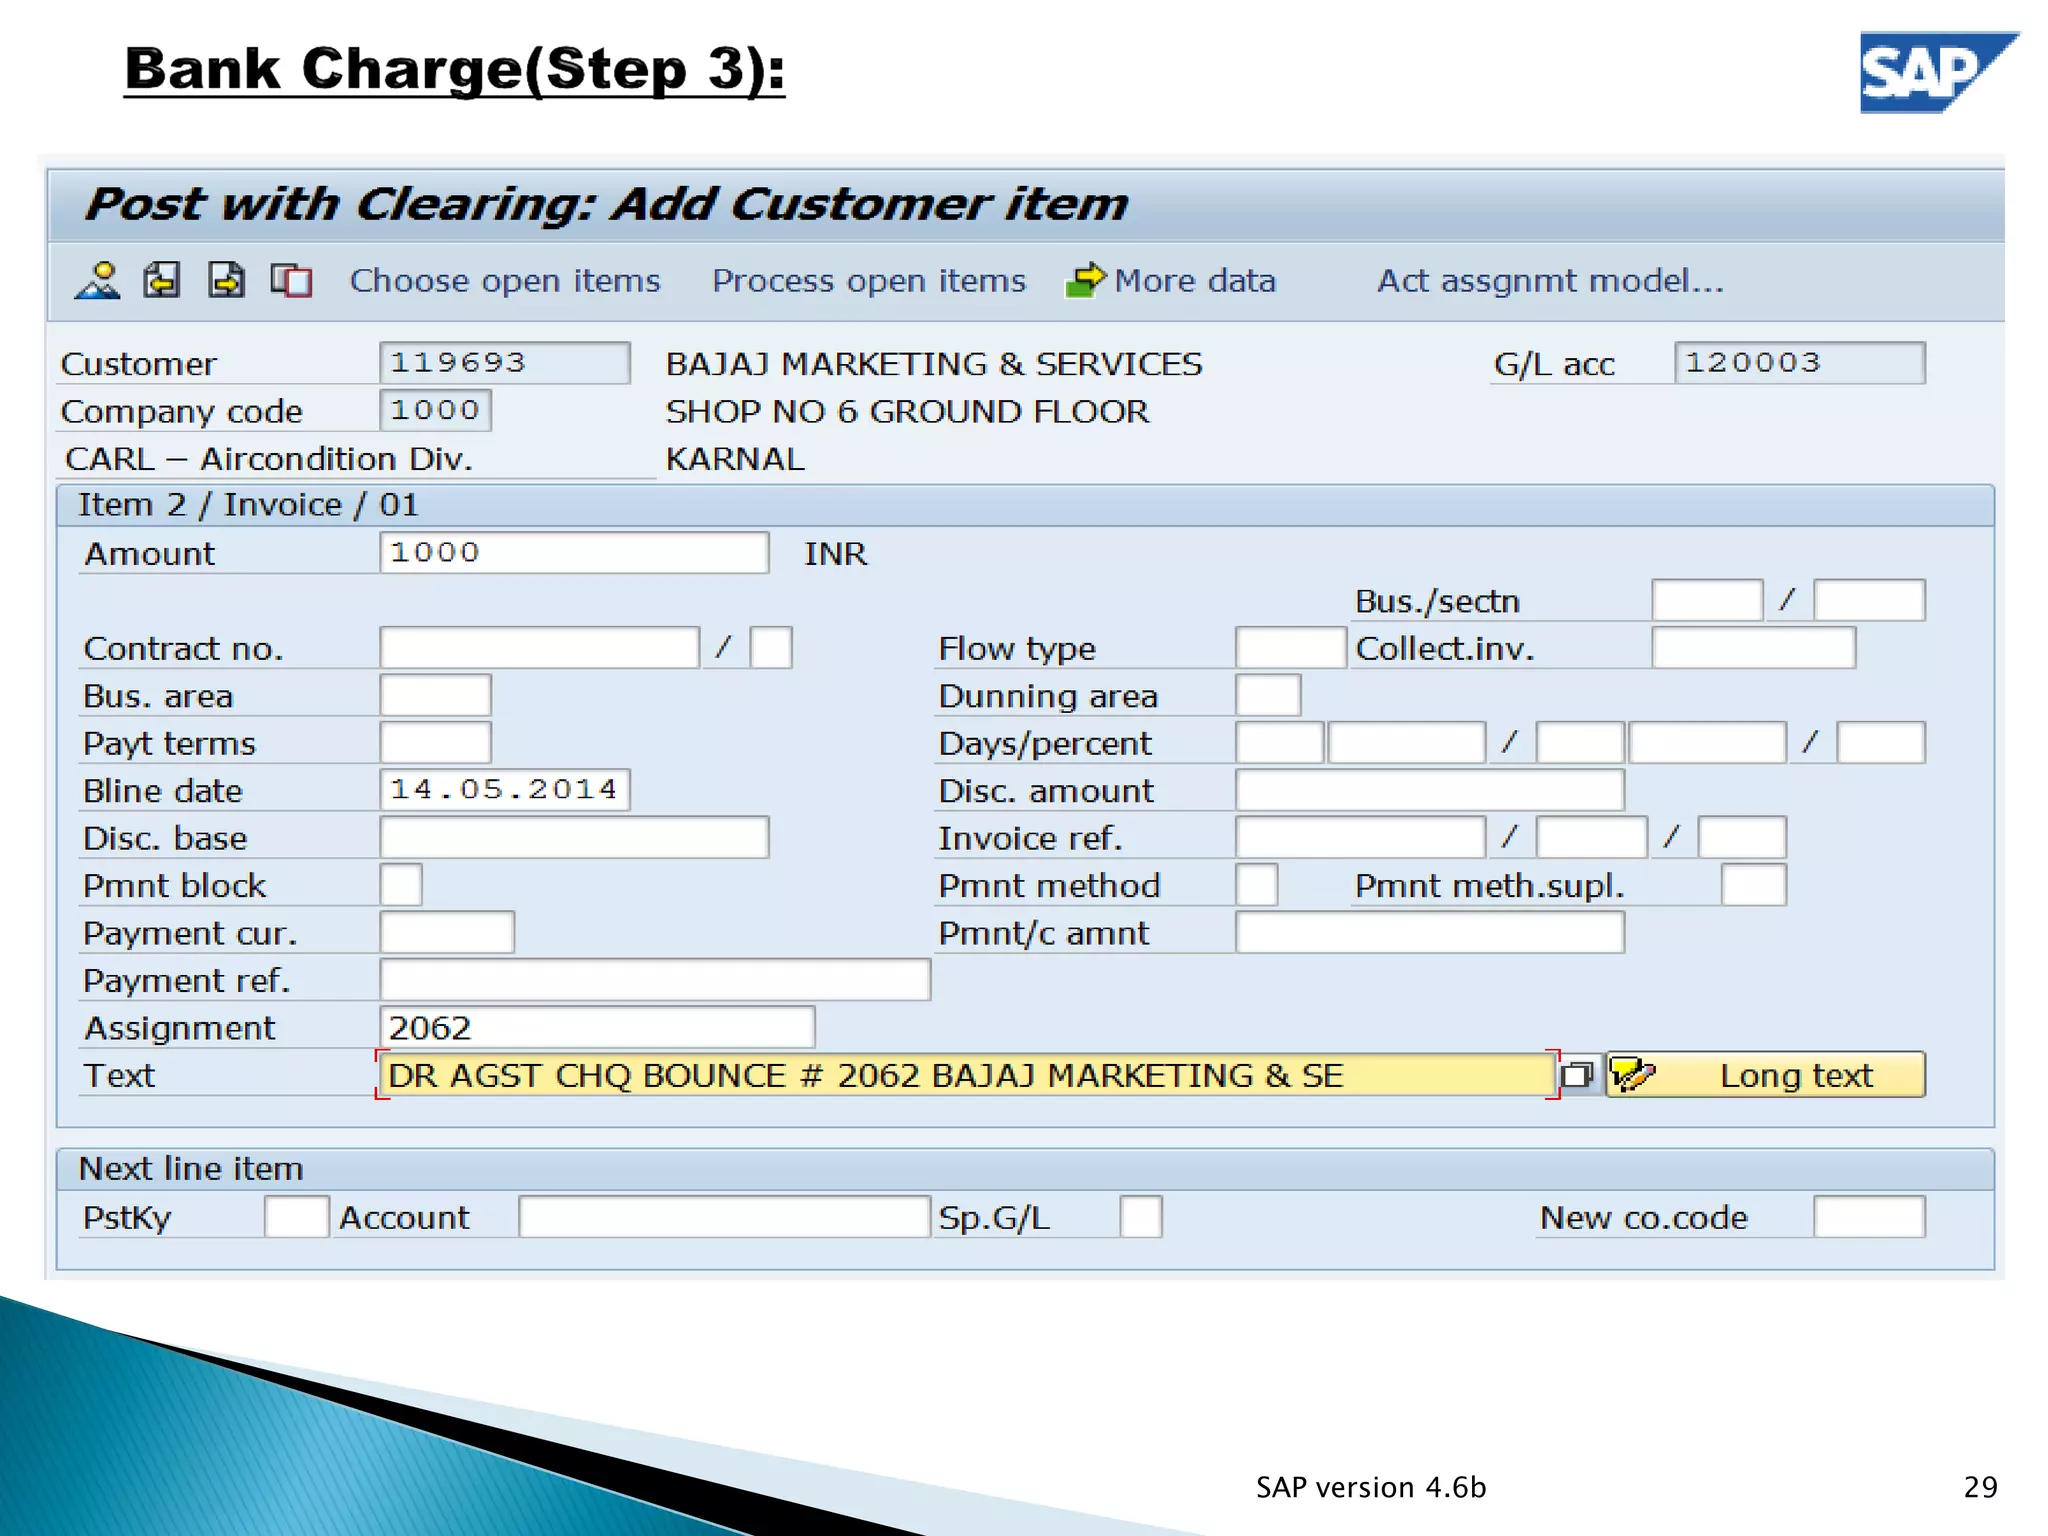The image size is (2048, 1536).
Task: Click the Sp.G/L input box
Action: (x=1141, y=1217)
